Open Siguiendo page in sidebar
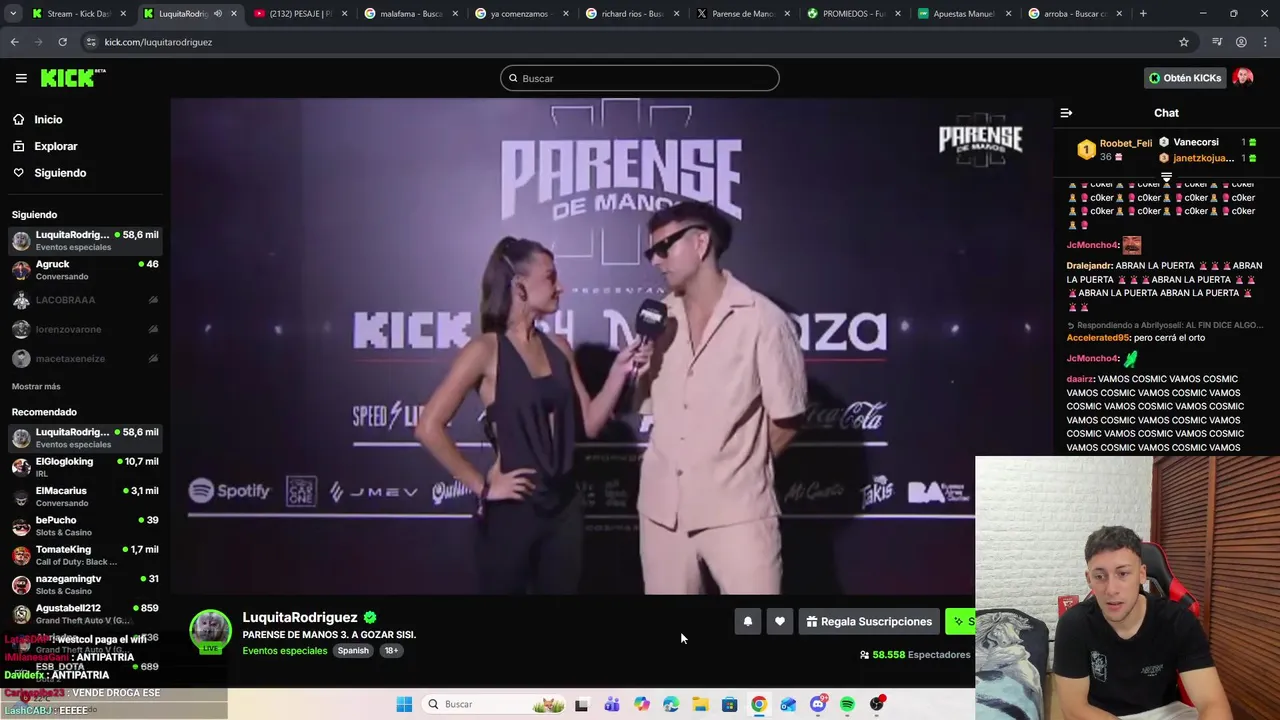The image size is (1280, 720). 60,173
